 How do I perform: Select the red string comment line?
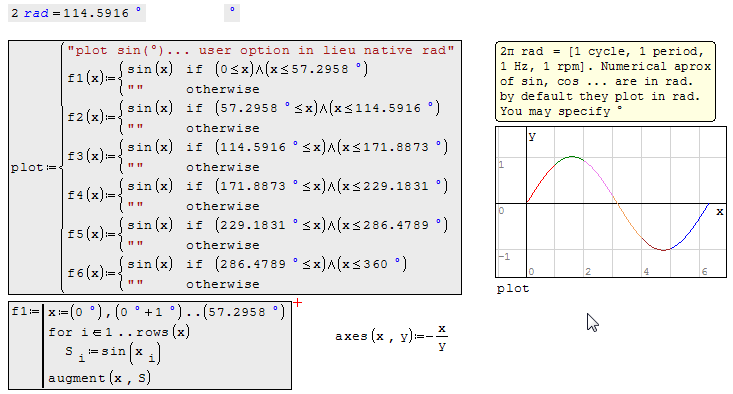point(260,50)
